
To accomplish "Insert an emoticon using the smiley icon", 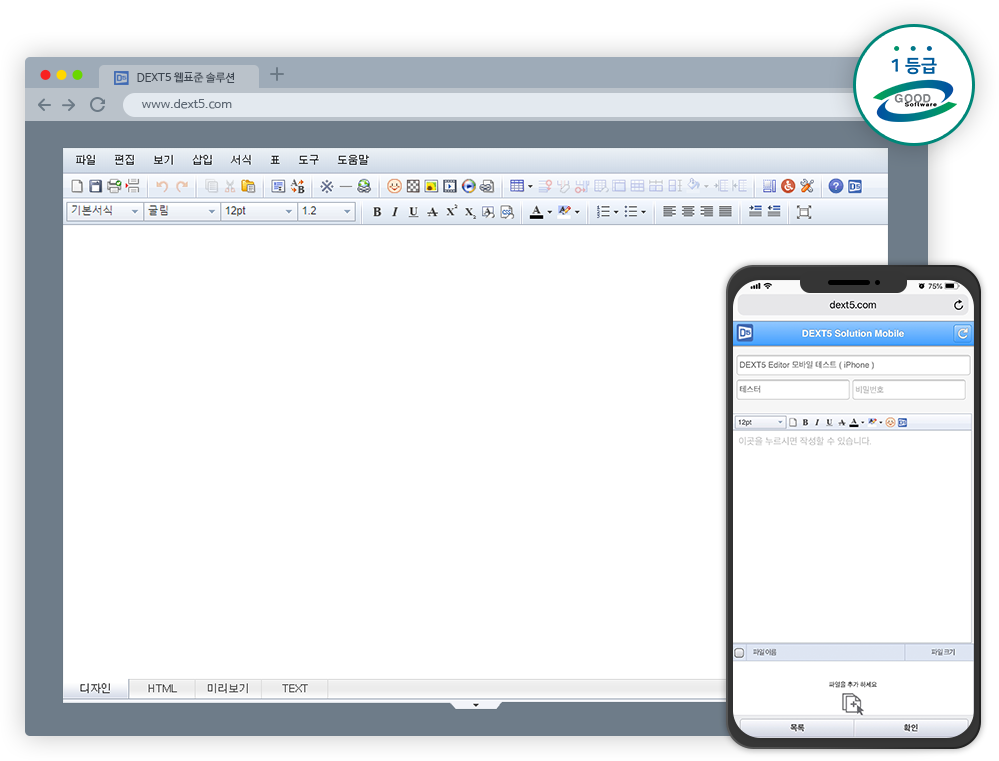I will pyautogui.click(x=394, y=186).
